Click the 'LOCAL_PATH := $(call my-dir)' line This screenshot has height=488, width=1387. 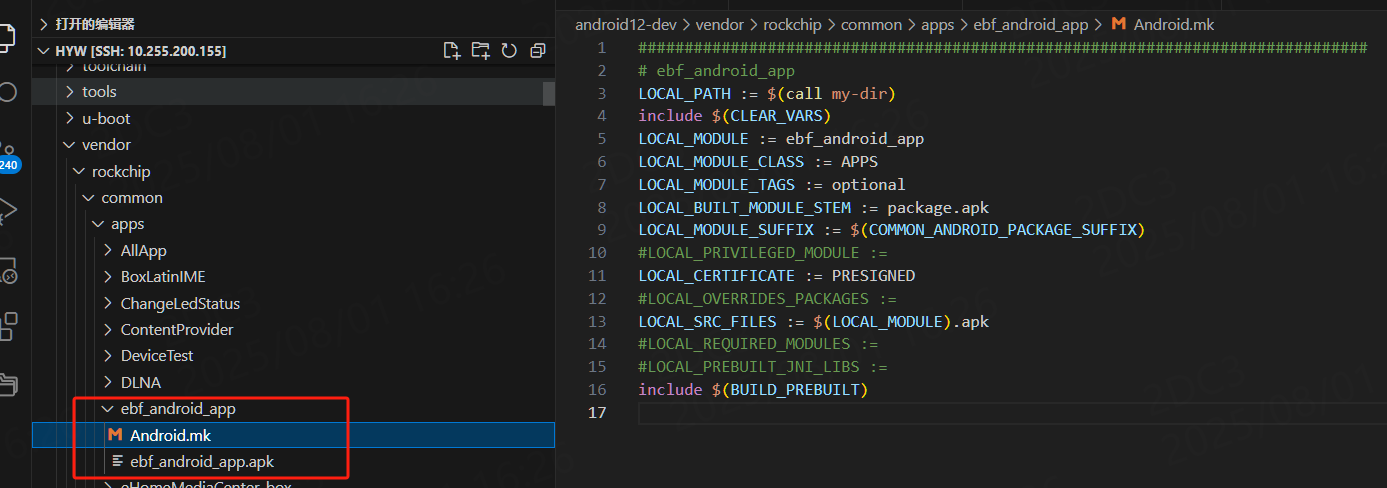(767, 93)
